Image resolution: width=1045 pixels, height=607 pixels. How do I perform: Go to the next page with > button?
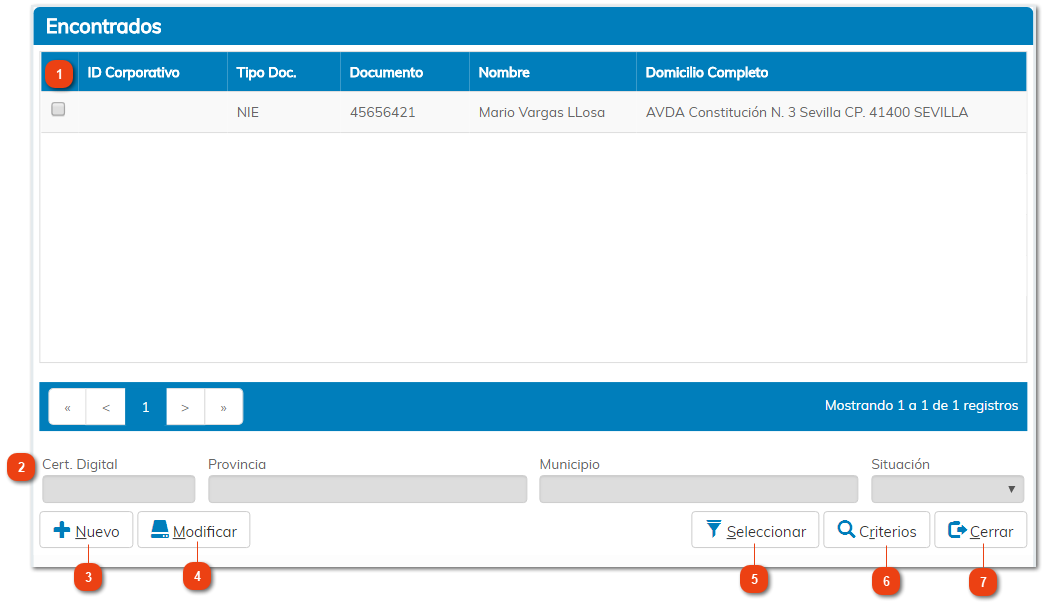pos(185,407)
